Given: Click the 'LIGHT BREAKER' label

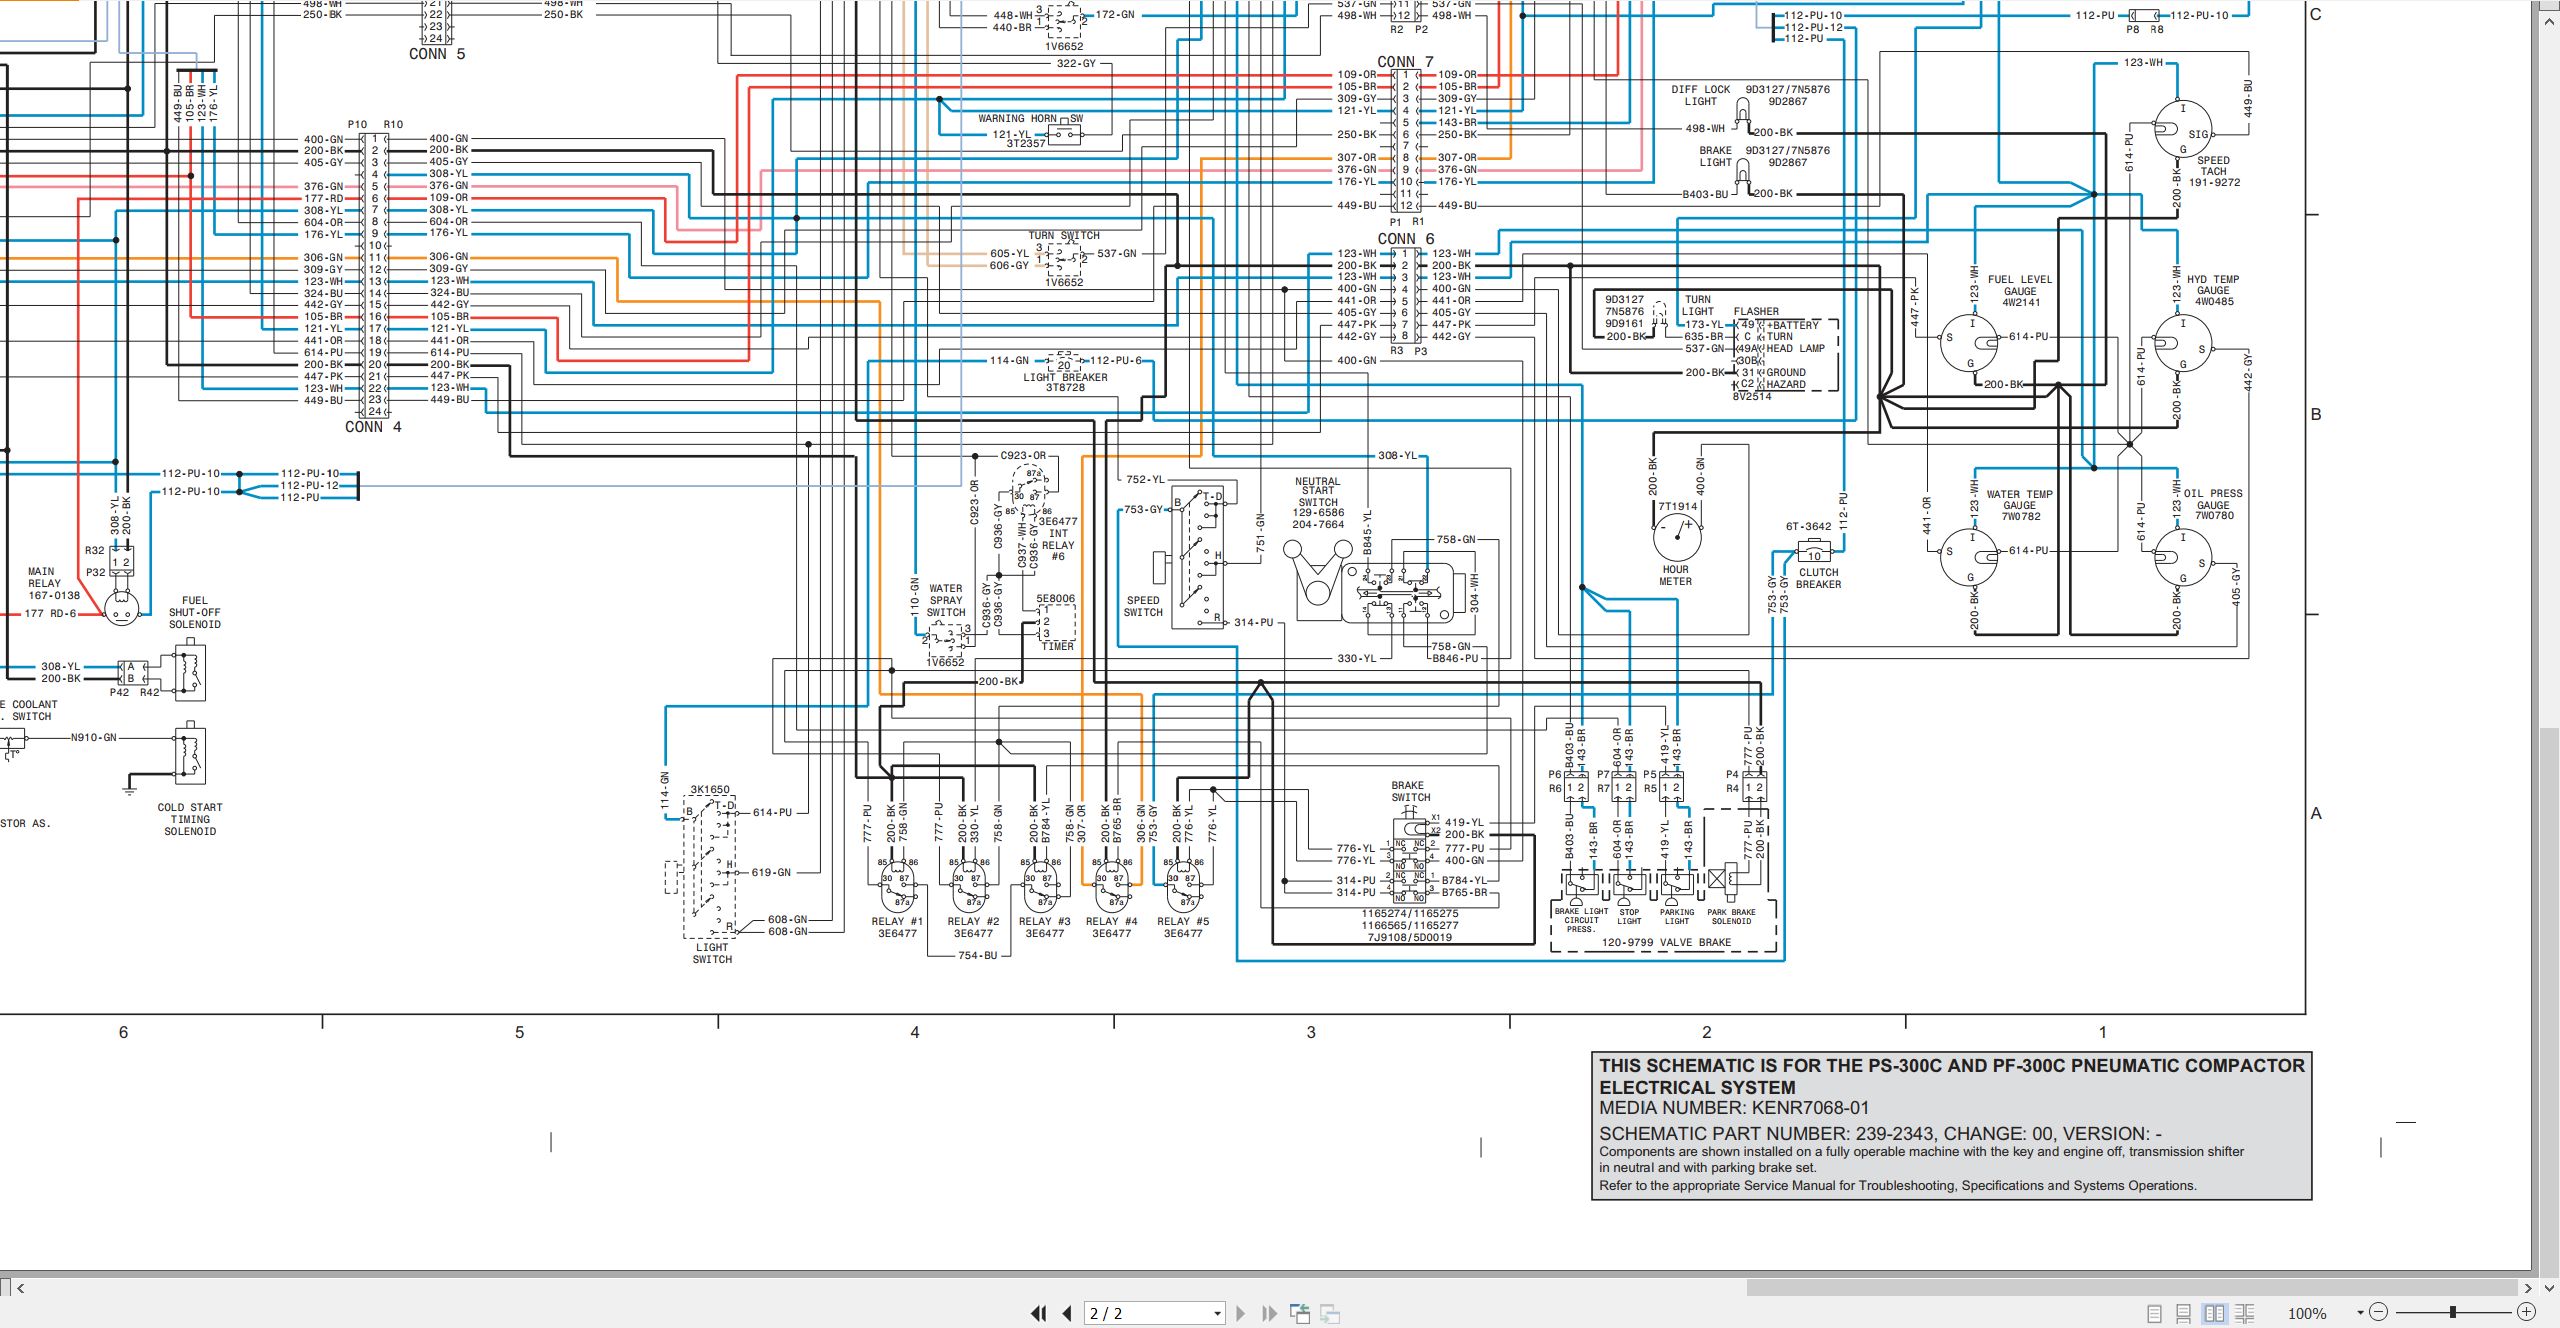Looking at the screenshot, I should 1065,377.
